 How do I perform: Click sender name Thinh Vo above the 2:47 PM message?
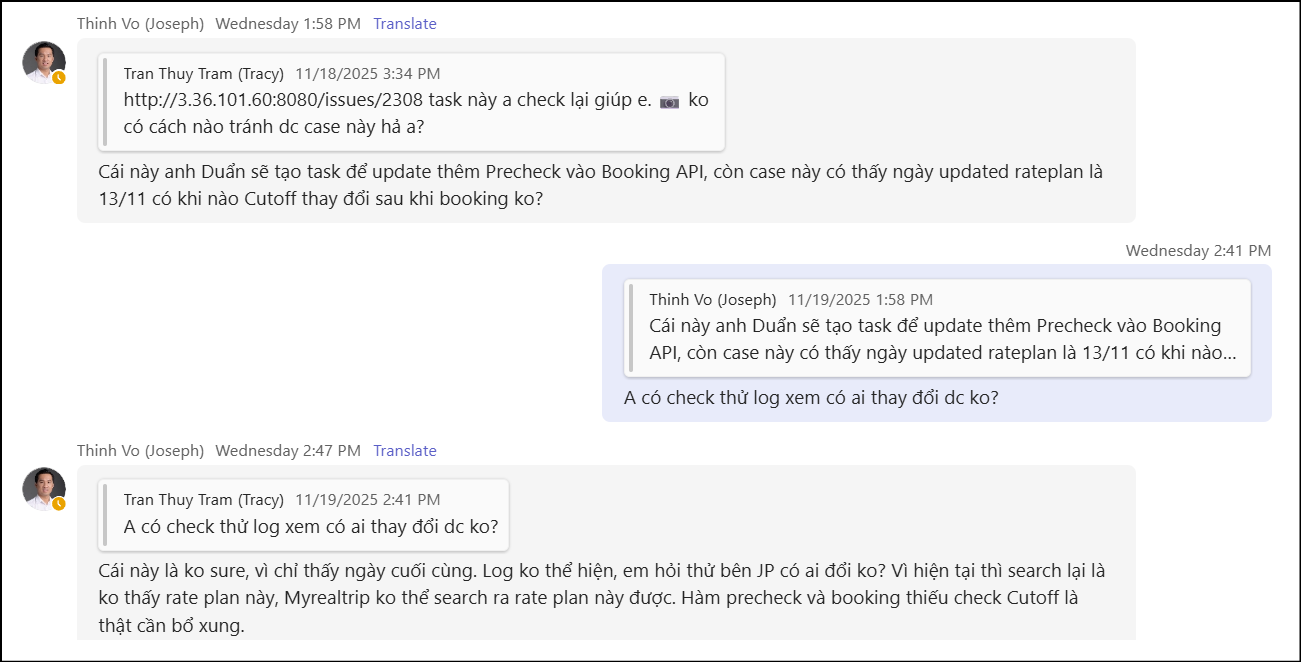(x=140, y=451)
